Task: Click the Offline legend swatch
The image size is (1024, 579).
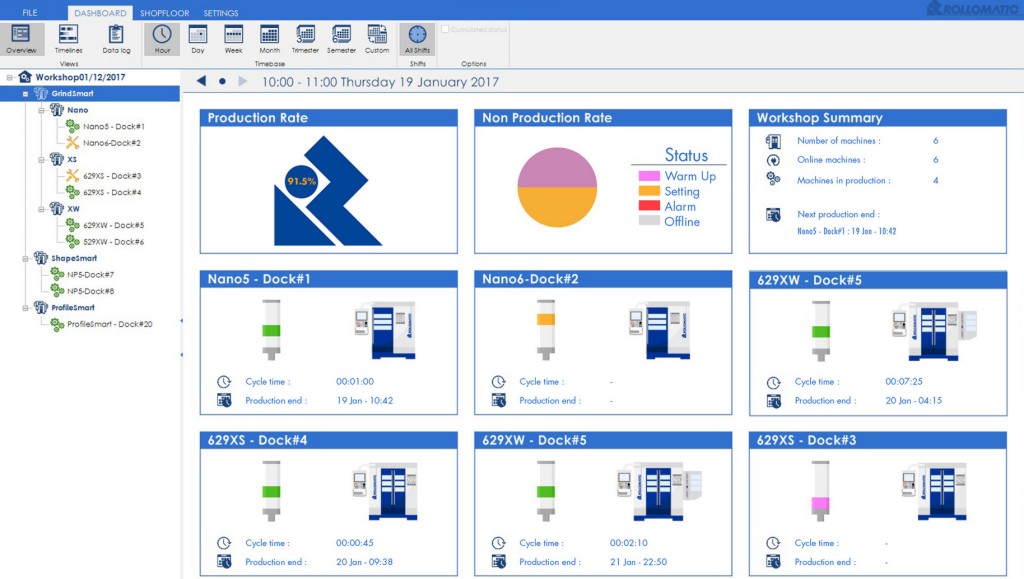Action: pos(649,221)
